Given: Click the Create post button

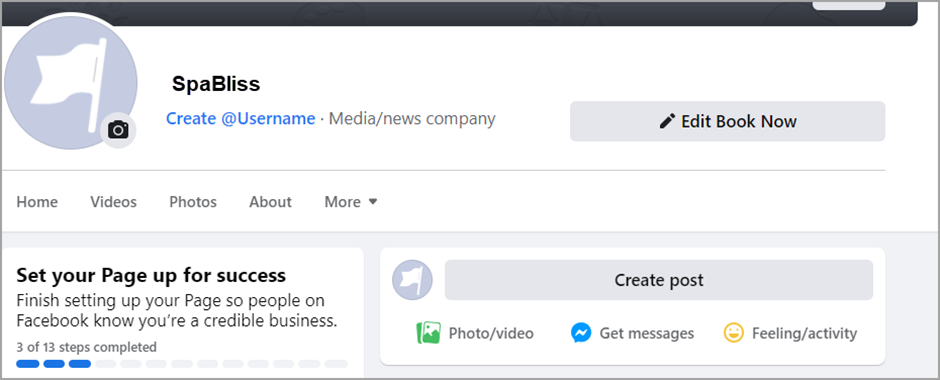Looking at the screenshot, I should click(658, 280).
